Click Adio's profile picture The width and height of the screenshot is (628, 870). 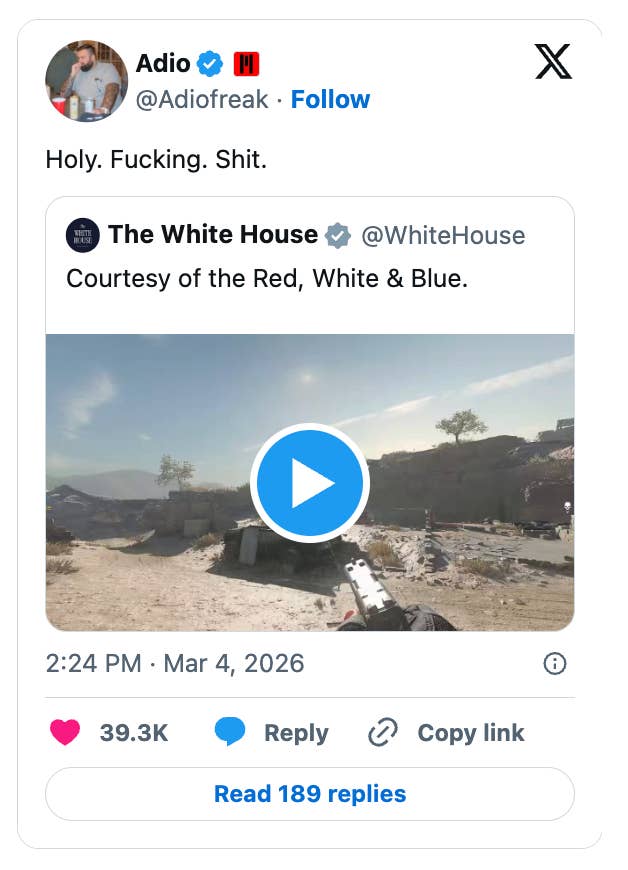[x=85, y=81]
